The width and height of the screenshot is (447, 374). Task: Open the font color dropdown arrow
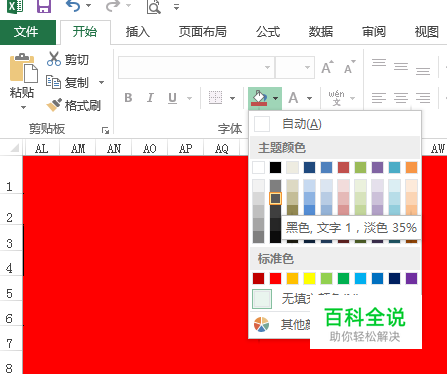coord(309,98)
